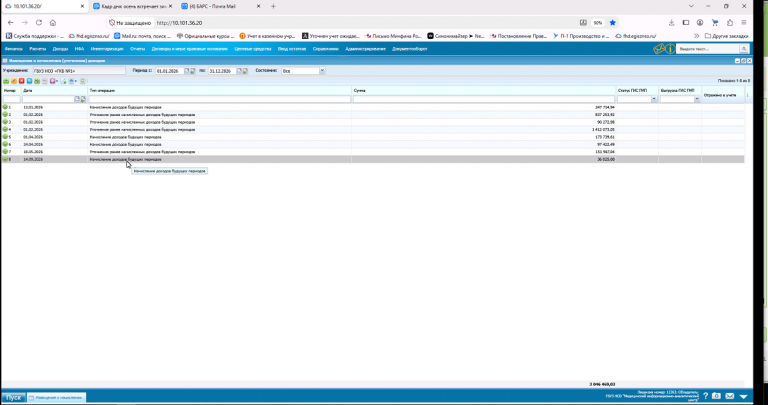Open the Документооборот menu
The height and width of the screenshot is (405, 768).
point(409,49)
